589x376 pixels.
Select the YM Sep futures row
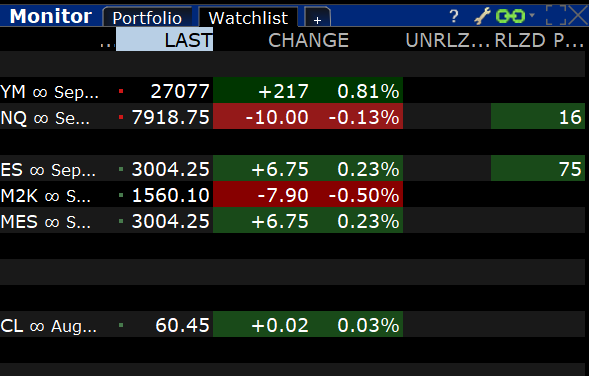[x=292, y=91]
